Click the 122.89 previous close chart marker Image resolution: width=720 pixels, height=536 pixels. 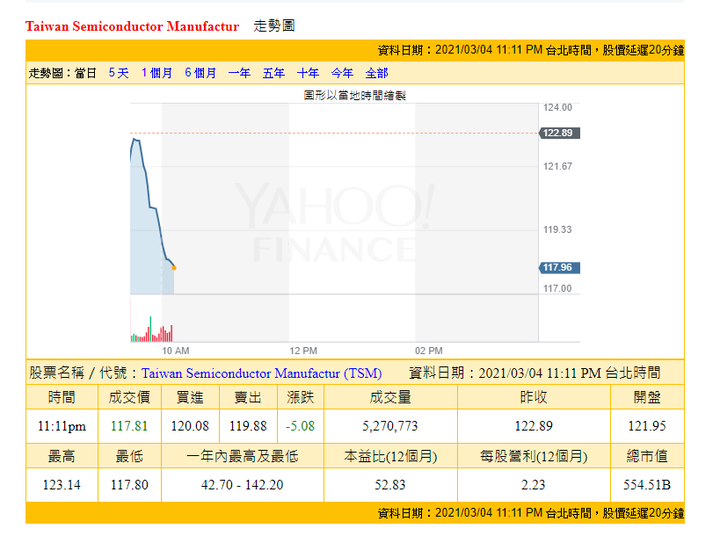tap(559, 133)
